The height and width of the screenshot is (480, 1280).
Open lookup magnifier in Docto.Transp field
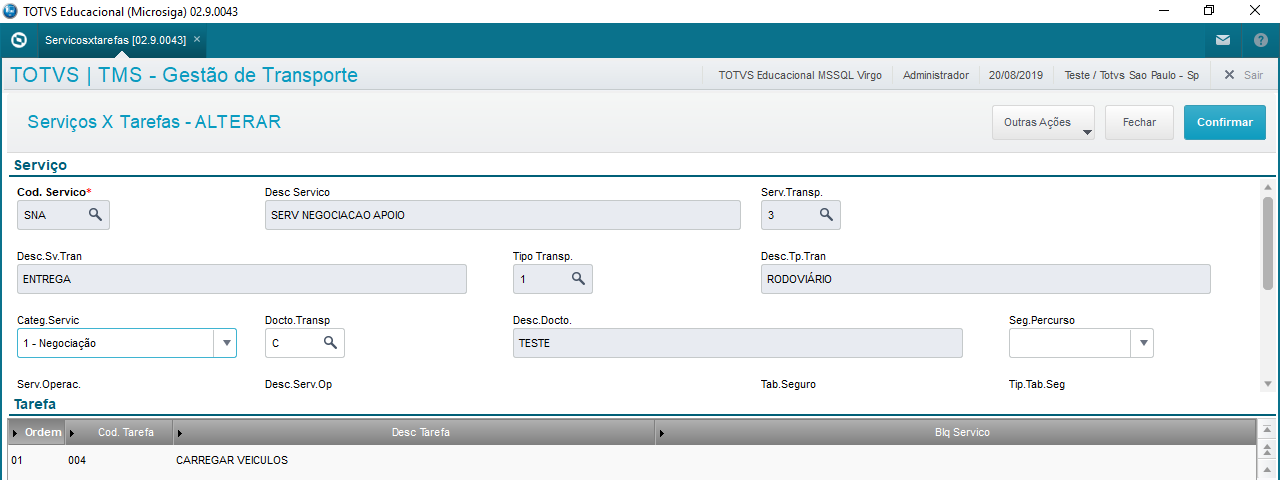coord(330,343)
